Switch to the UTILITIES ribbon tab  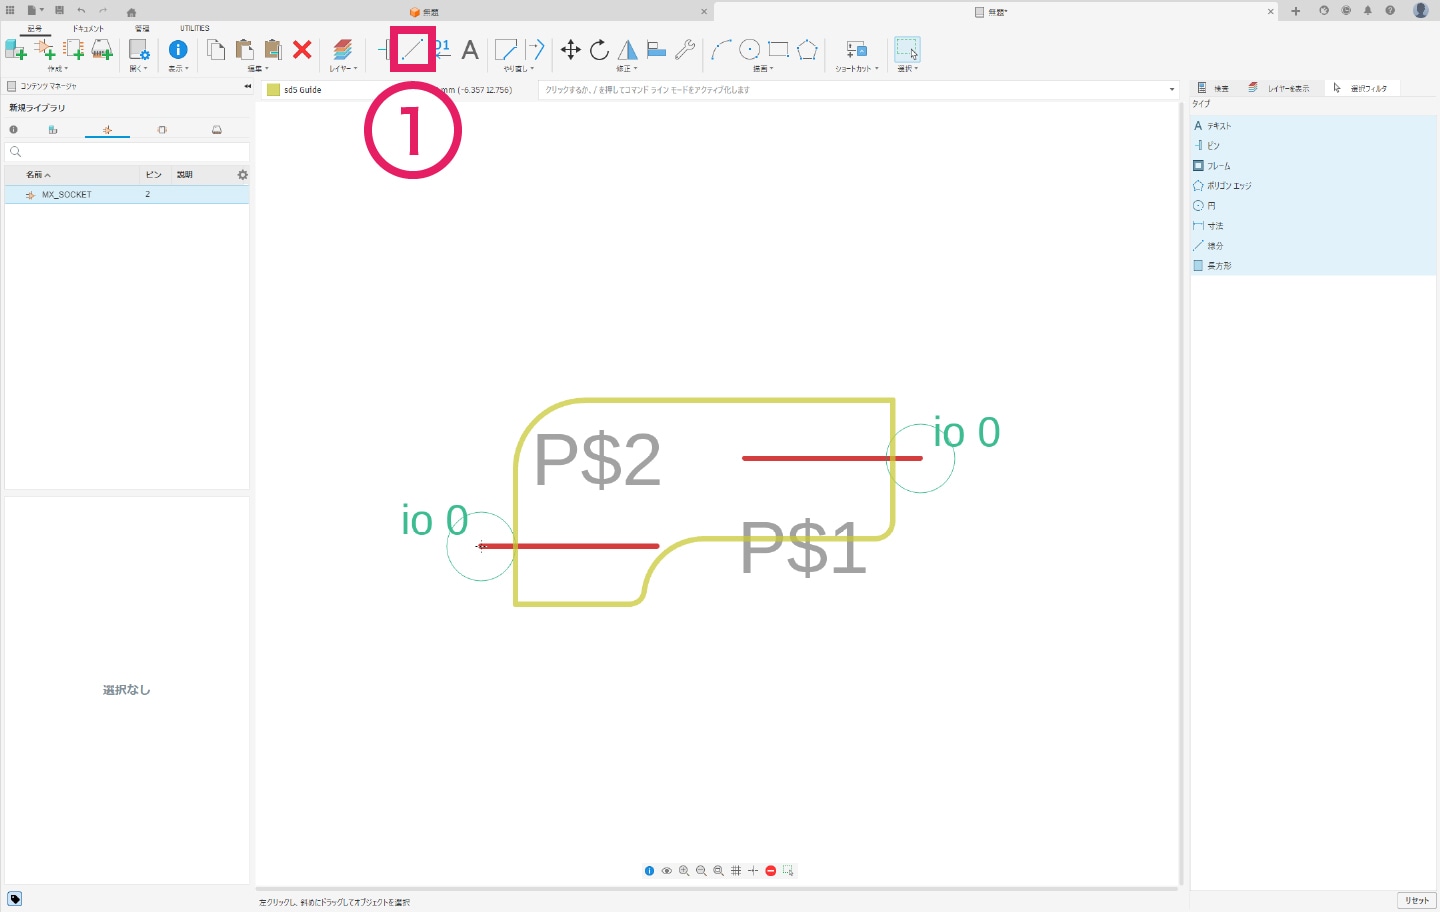coord(195,29)
